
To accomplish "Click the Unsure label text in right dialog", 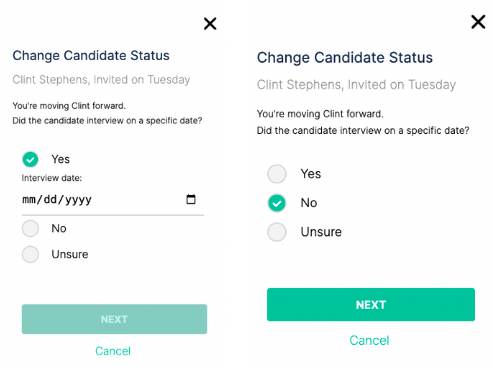I will (321, 232).
